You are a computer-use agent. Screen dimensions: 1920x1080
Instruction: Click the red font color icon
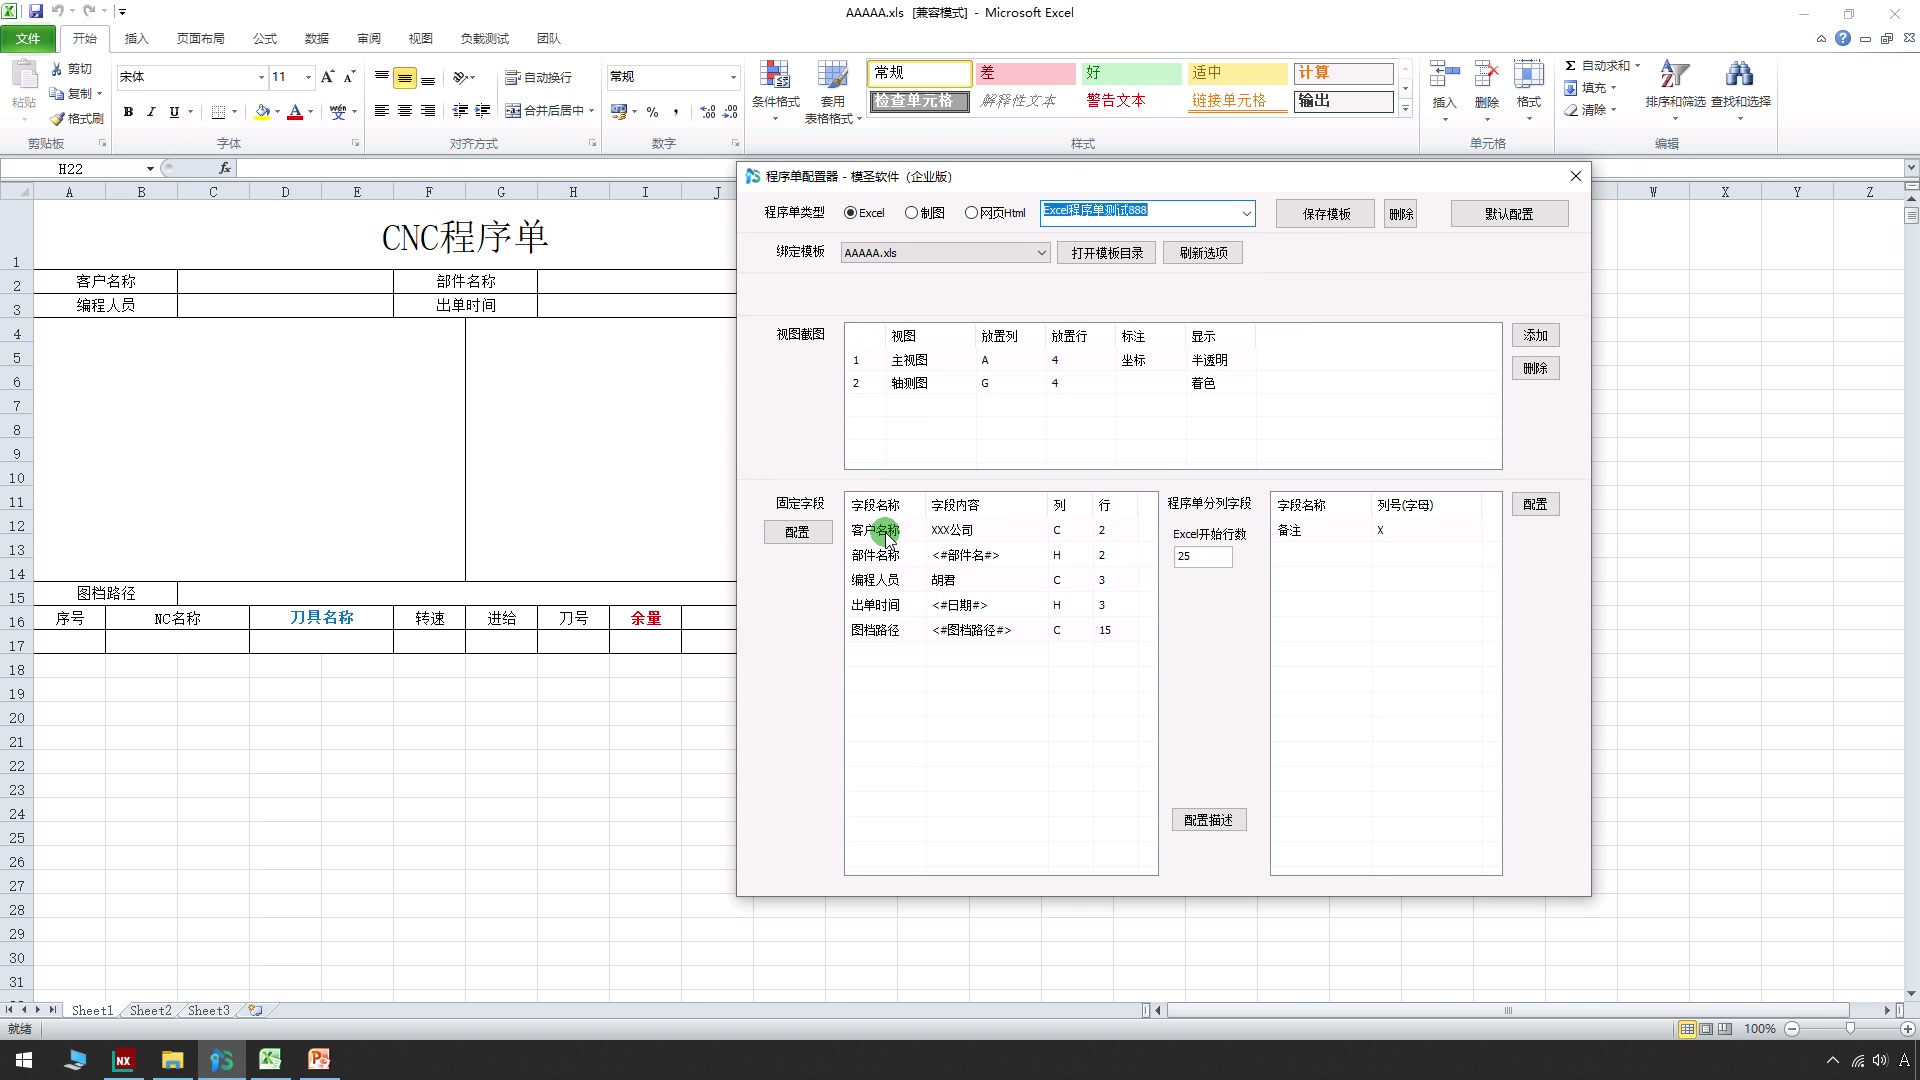tap(295, 112)
